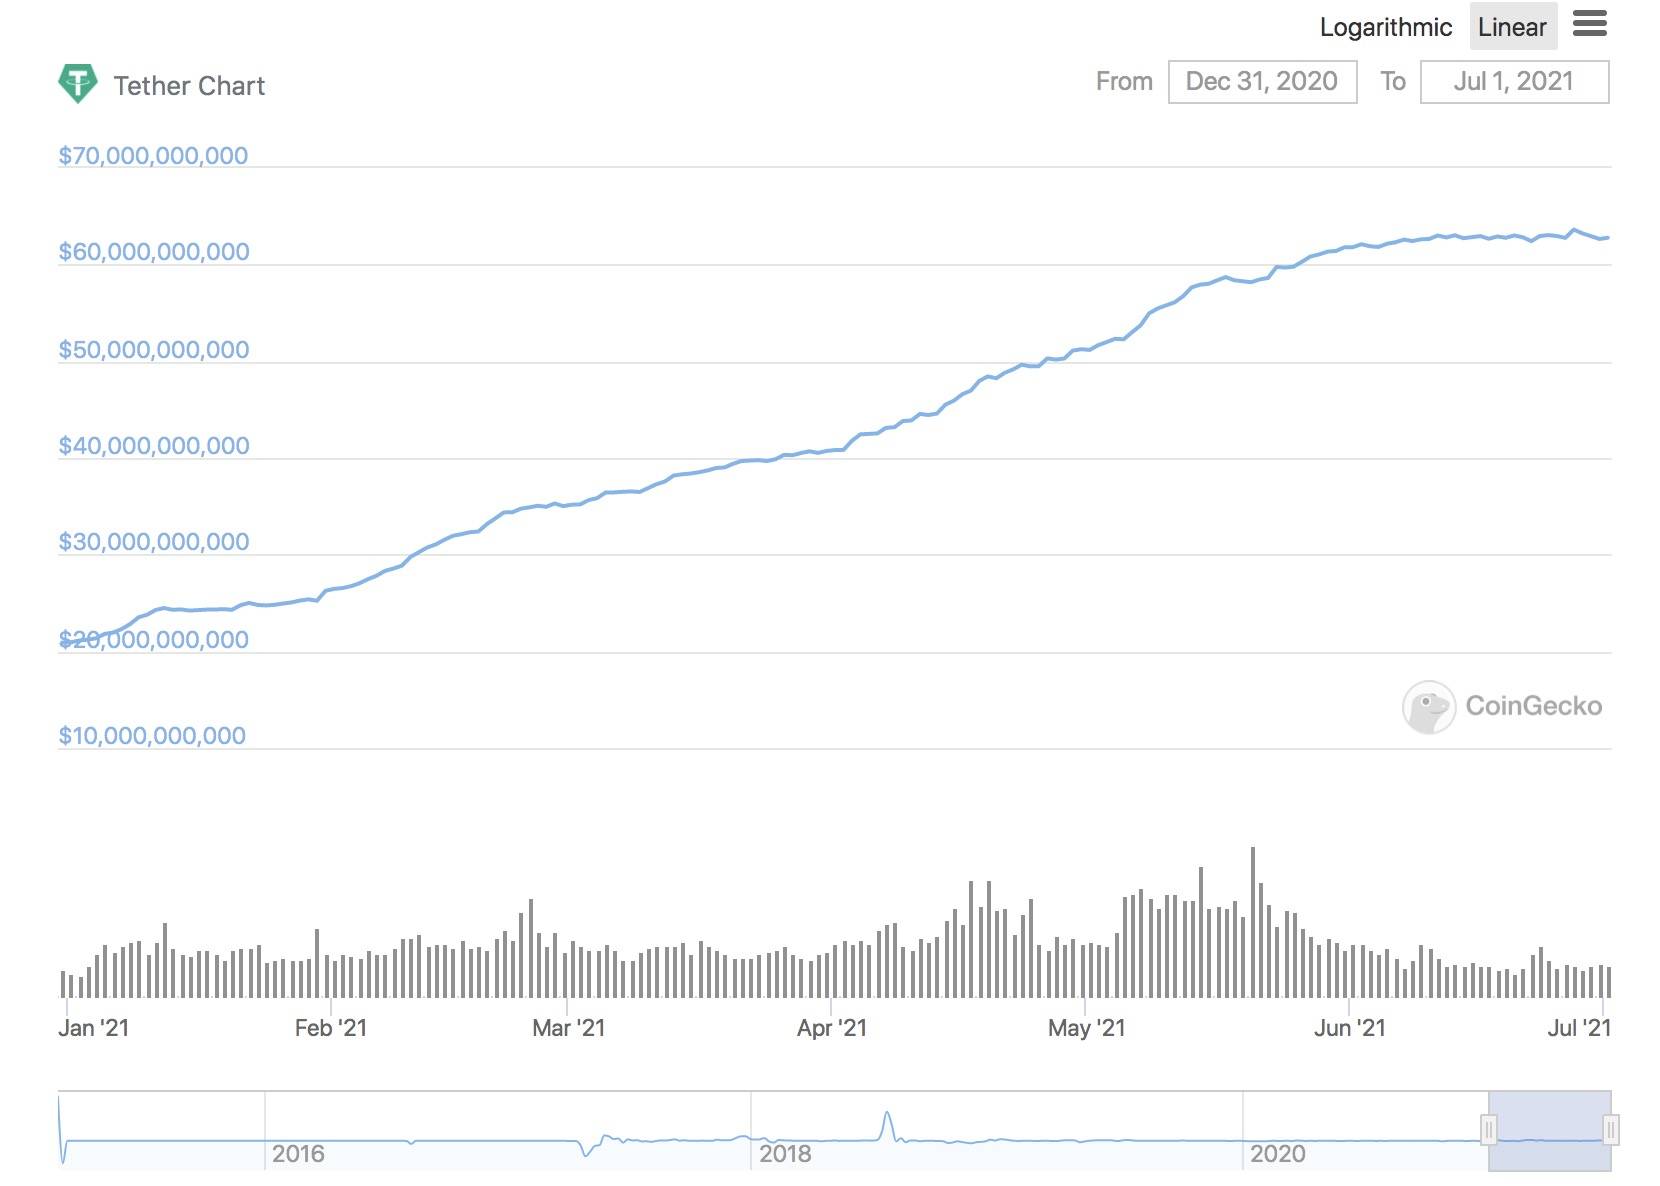Click the Tether Chart title
This screenshot has width=1660, height=1186.
point(189,86)
